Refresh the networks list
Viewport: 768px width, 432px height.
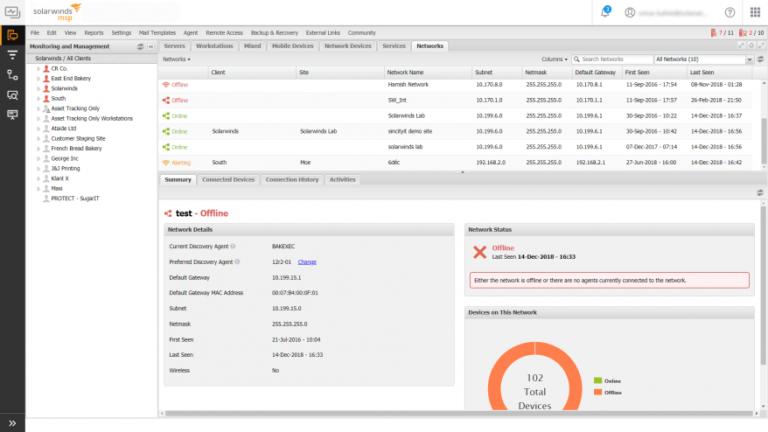pyautogui.click(x=759, y=60)
